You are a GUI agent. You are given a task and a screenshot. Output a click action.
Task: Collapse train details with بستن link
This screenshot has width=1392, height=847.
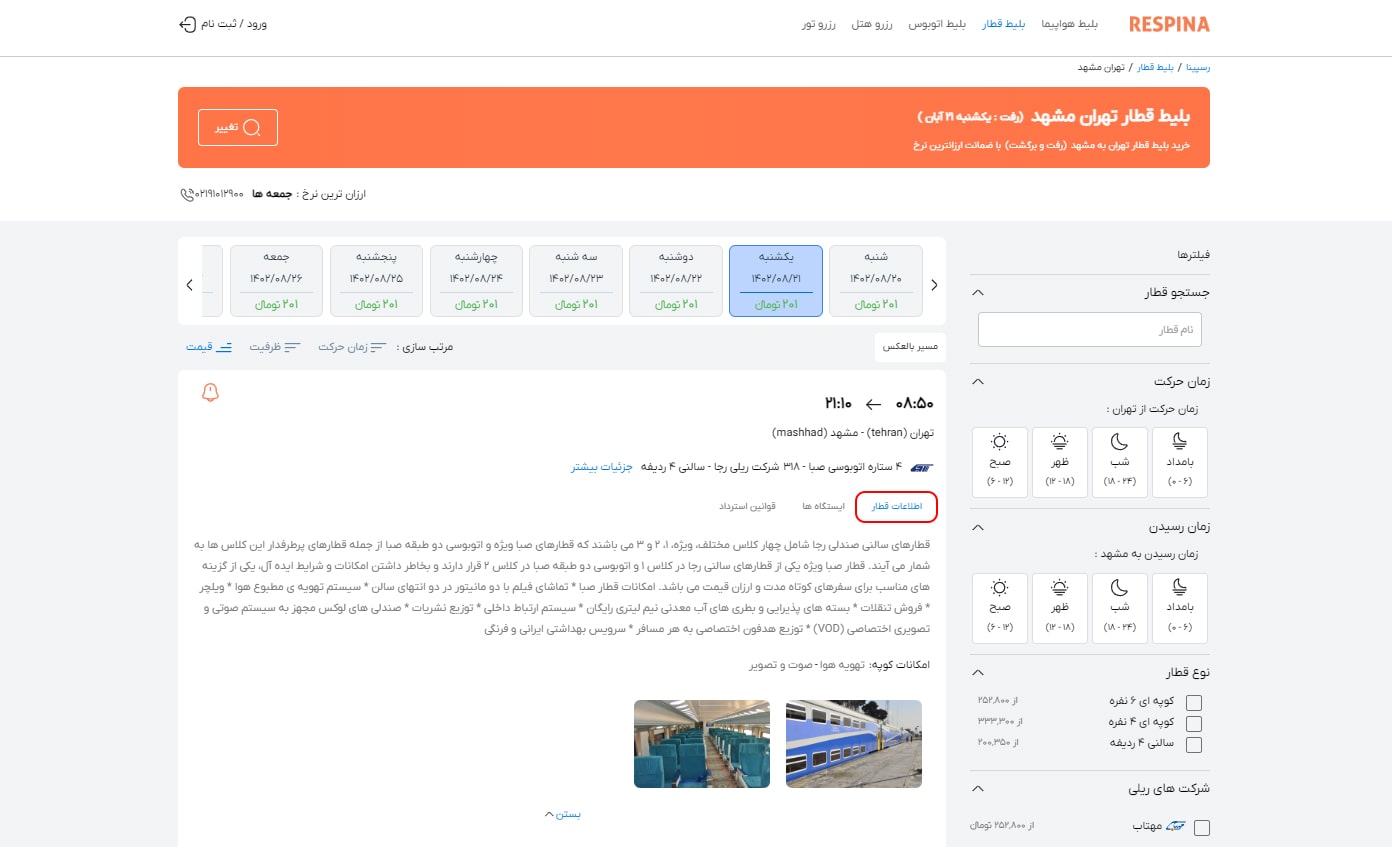click(562, 814)
